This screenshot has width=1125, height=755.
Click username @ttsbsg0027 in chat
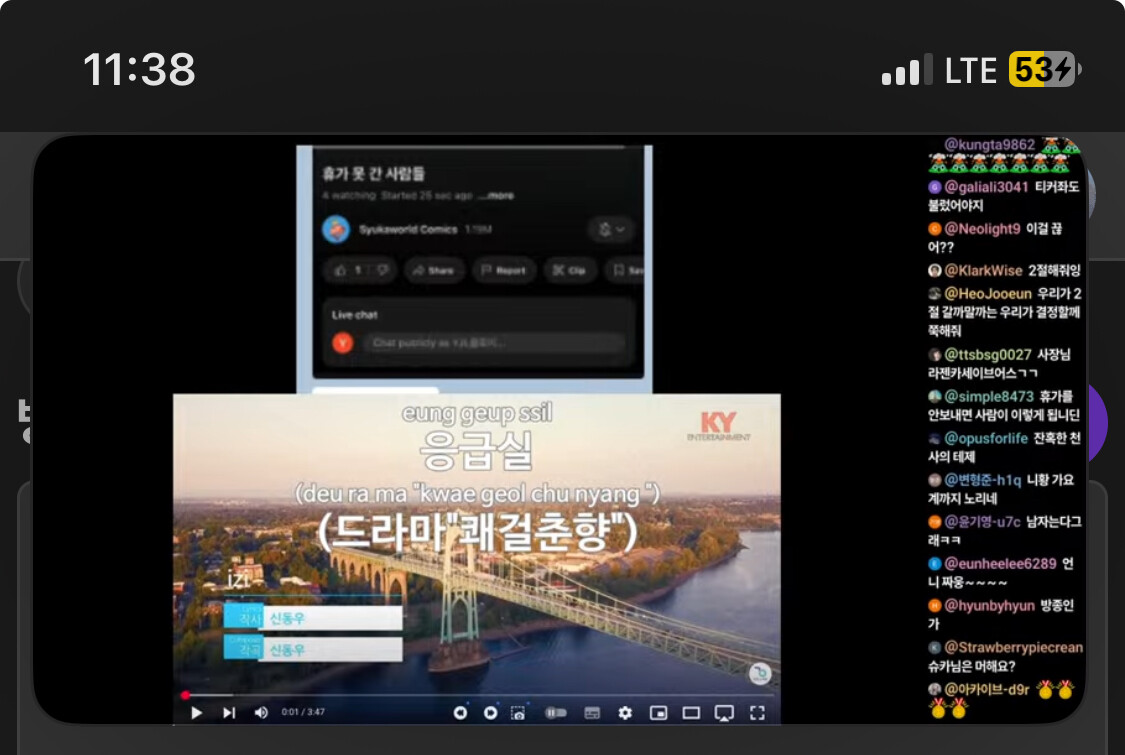point(987,354)
